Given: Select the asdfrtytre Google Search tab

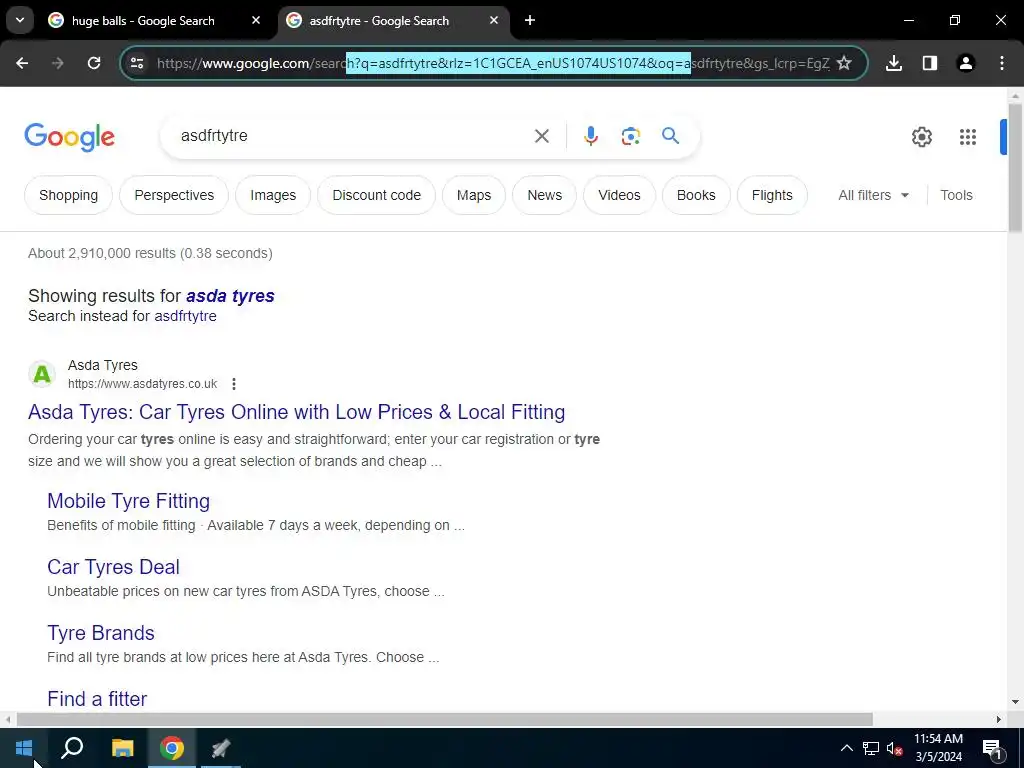Looking at the screenshot, I should [379, 21].
